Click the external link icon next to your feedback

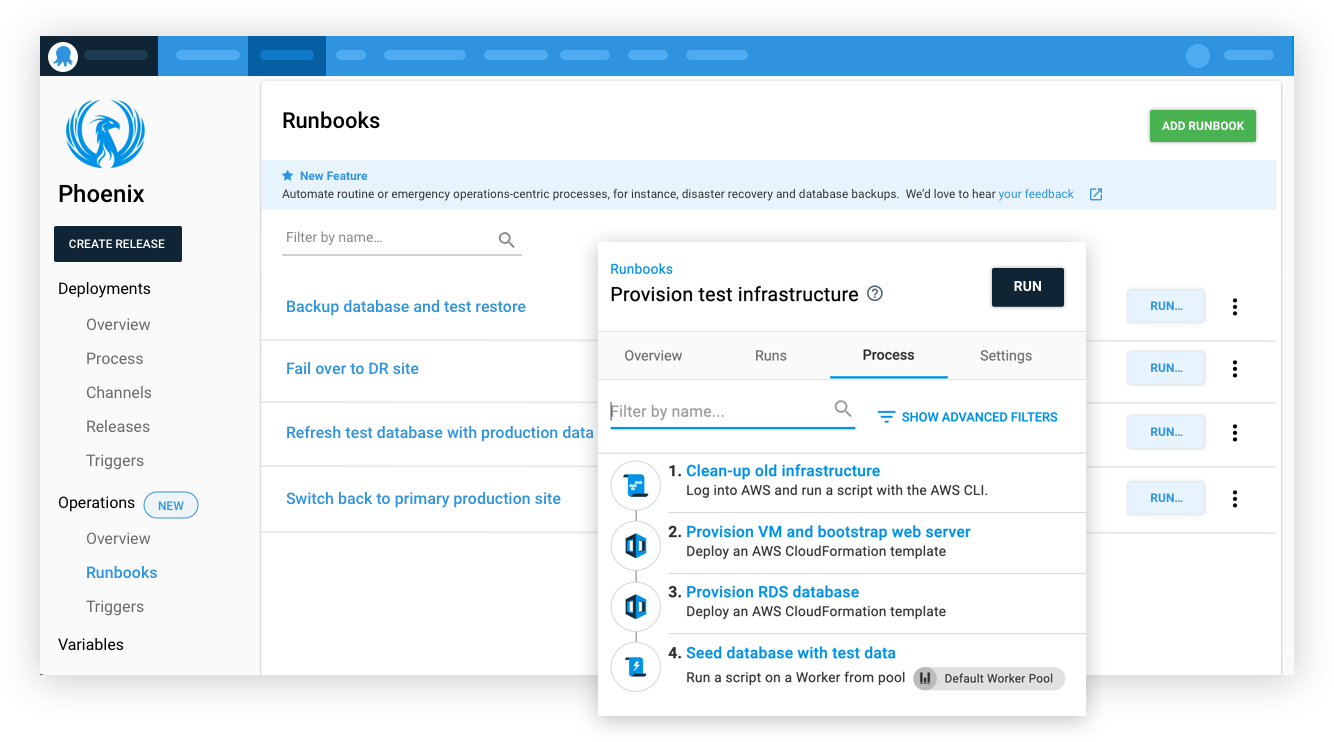[x=1096, y=194]
